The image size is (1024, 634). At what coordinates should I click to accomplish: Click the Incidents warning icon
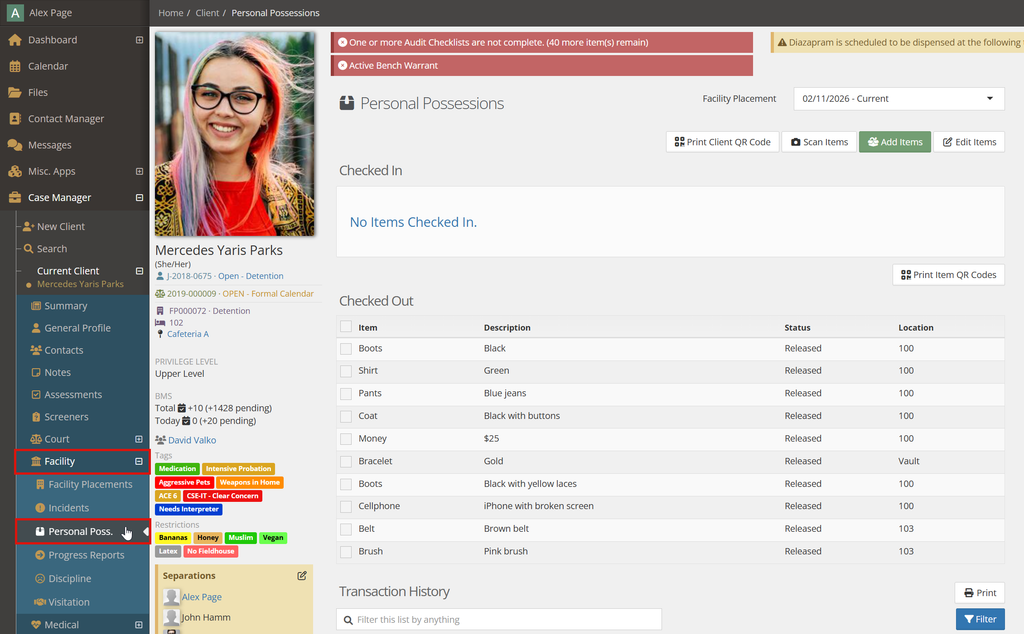click(x=40, y=508)
